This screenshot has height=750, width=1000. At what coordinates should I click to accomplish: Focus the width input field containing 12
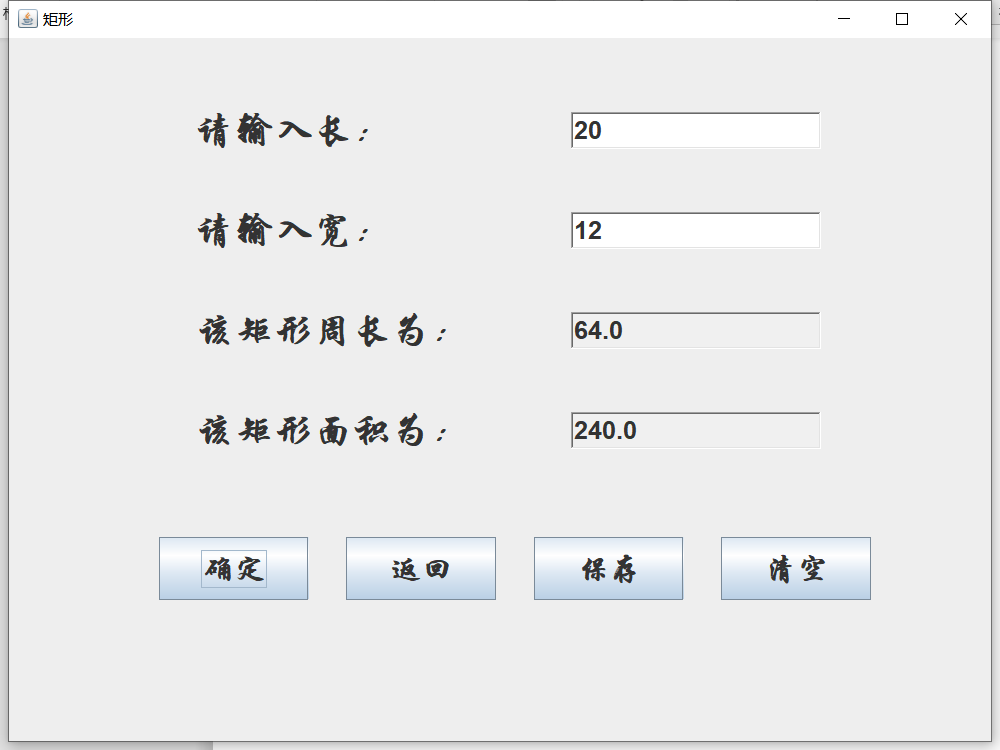point(695,230)
